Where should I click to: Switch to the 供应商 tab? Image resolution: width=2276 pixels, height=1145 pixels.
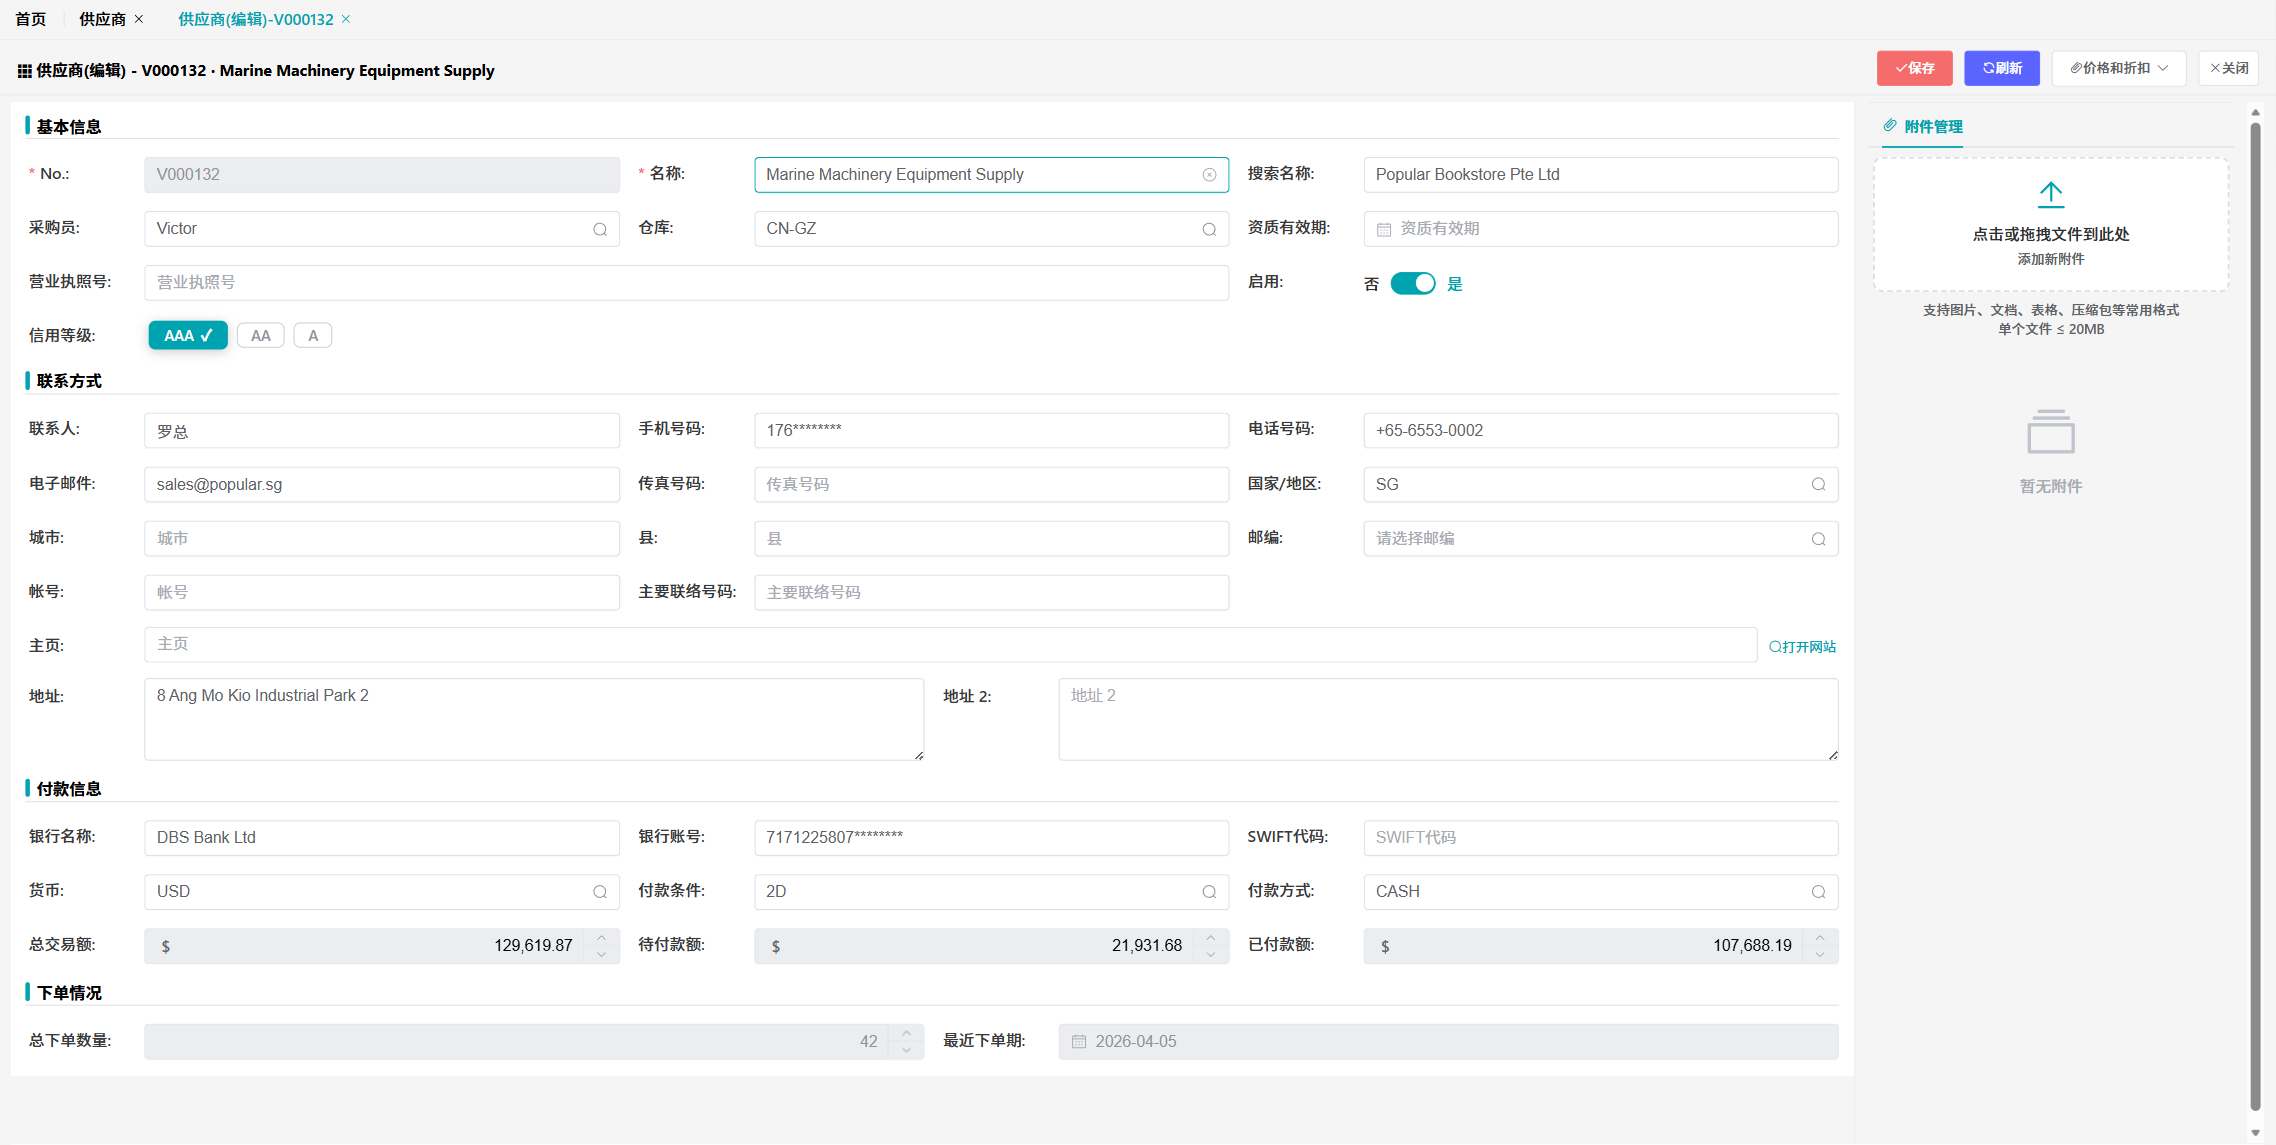(x=102, y=19)
